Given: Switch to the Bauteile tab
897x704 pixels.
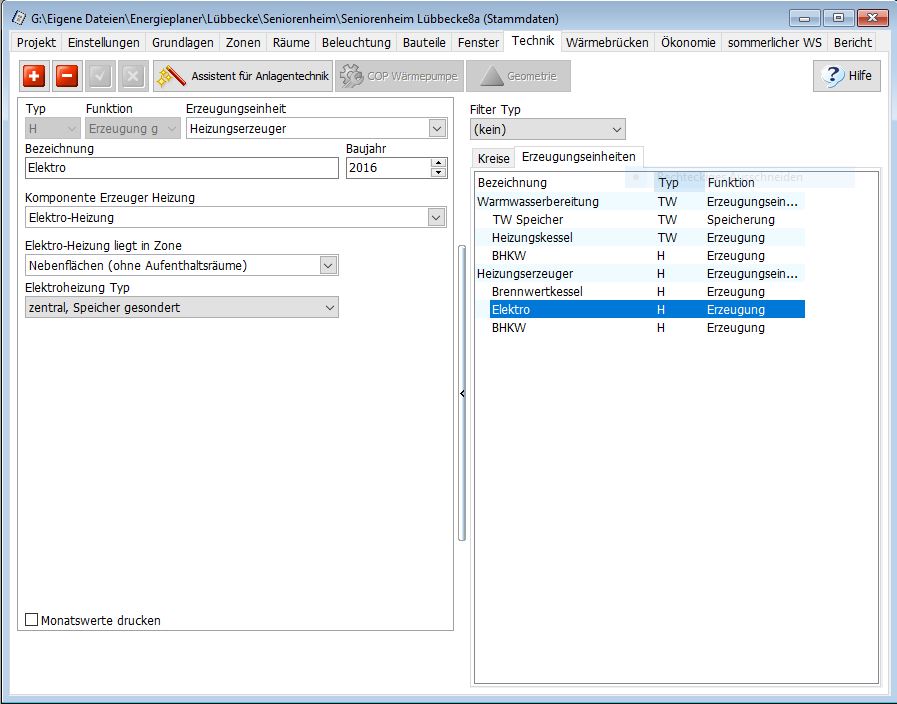Looking at the screenshot, I should (x=424, y=42).
